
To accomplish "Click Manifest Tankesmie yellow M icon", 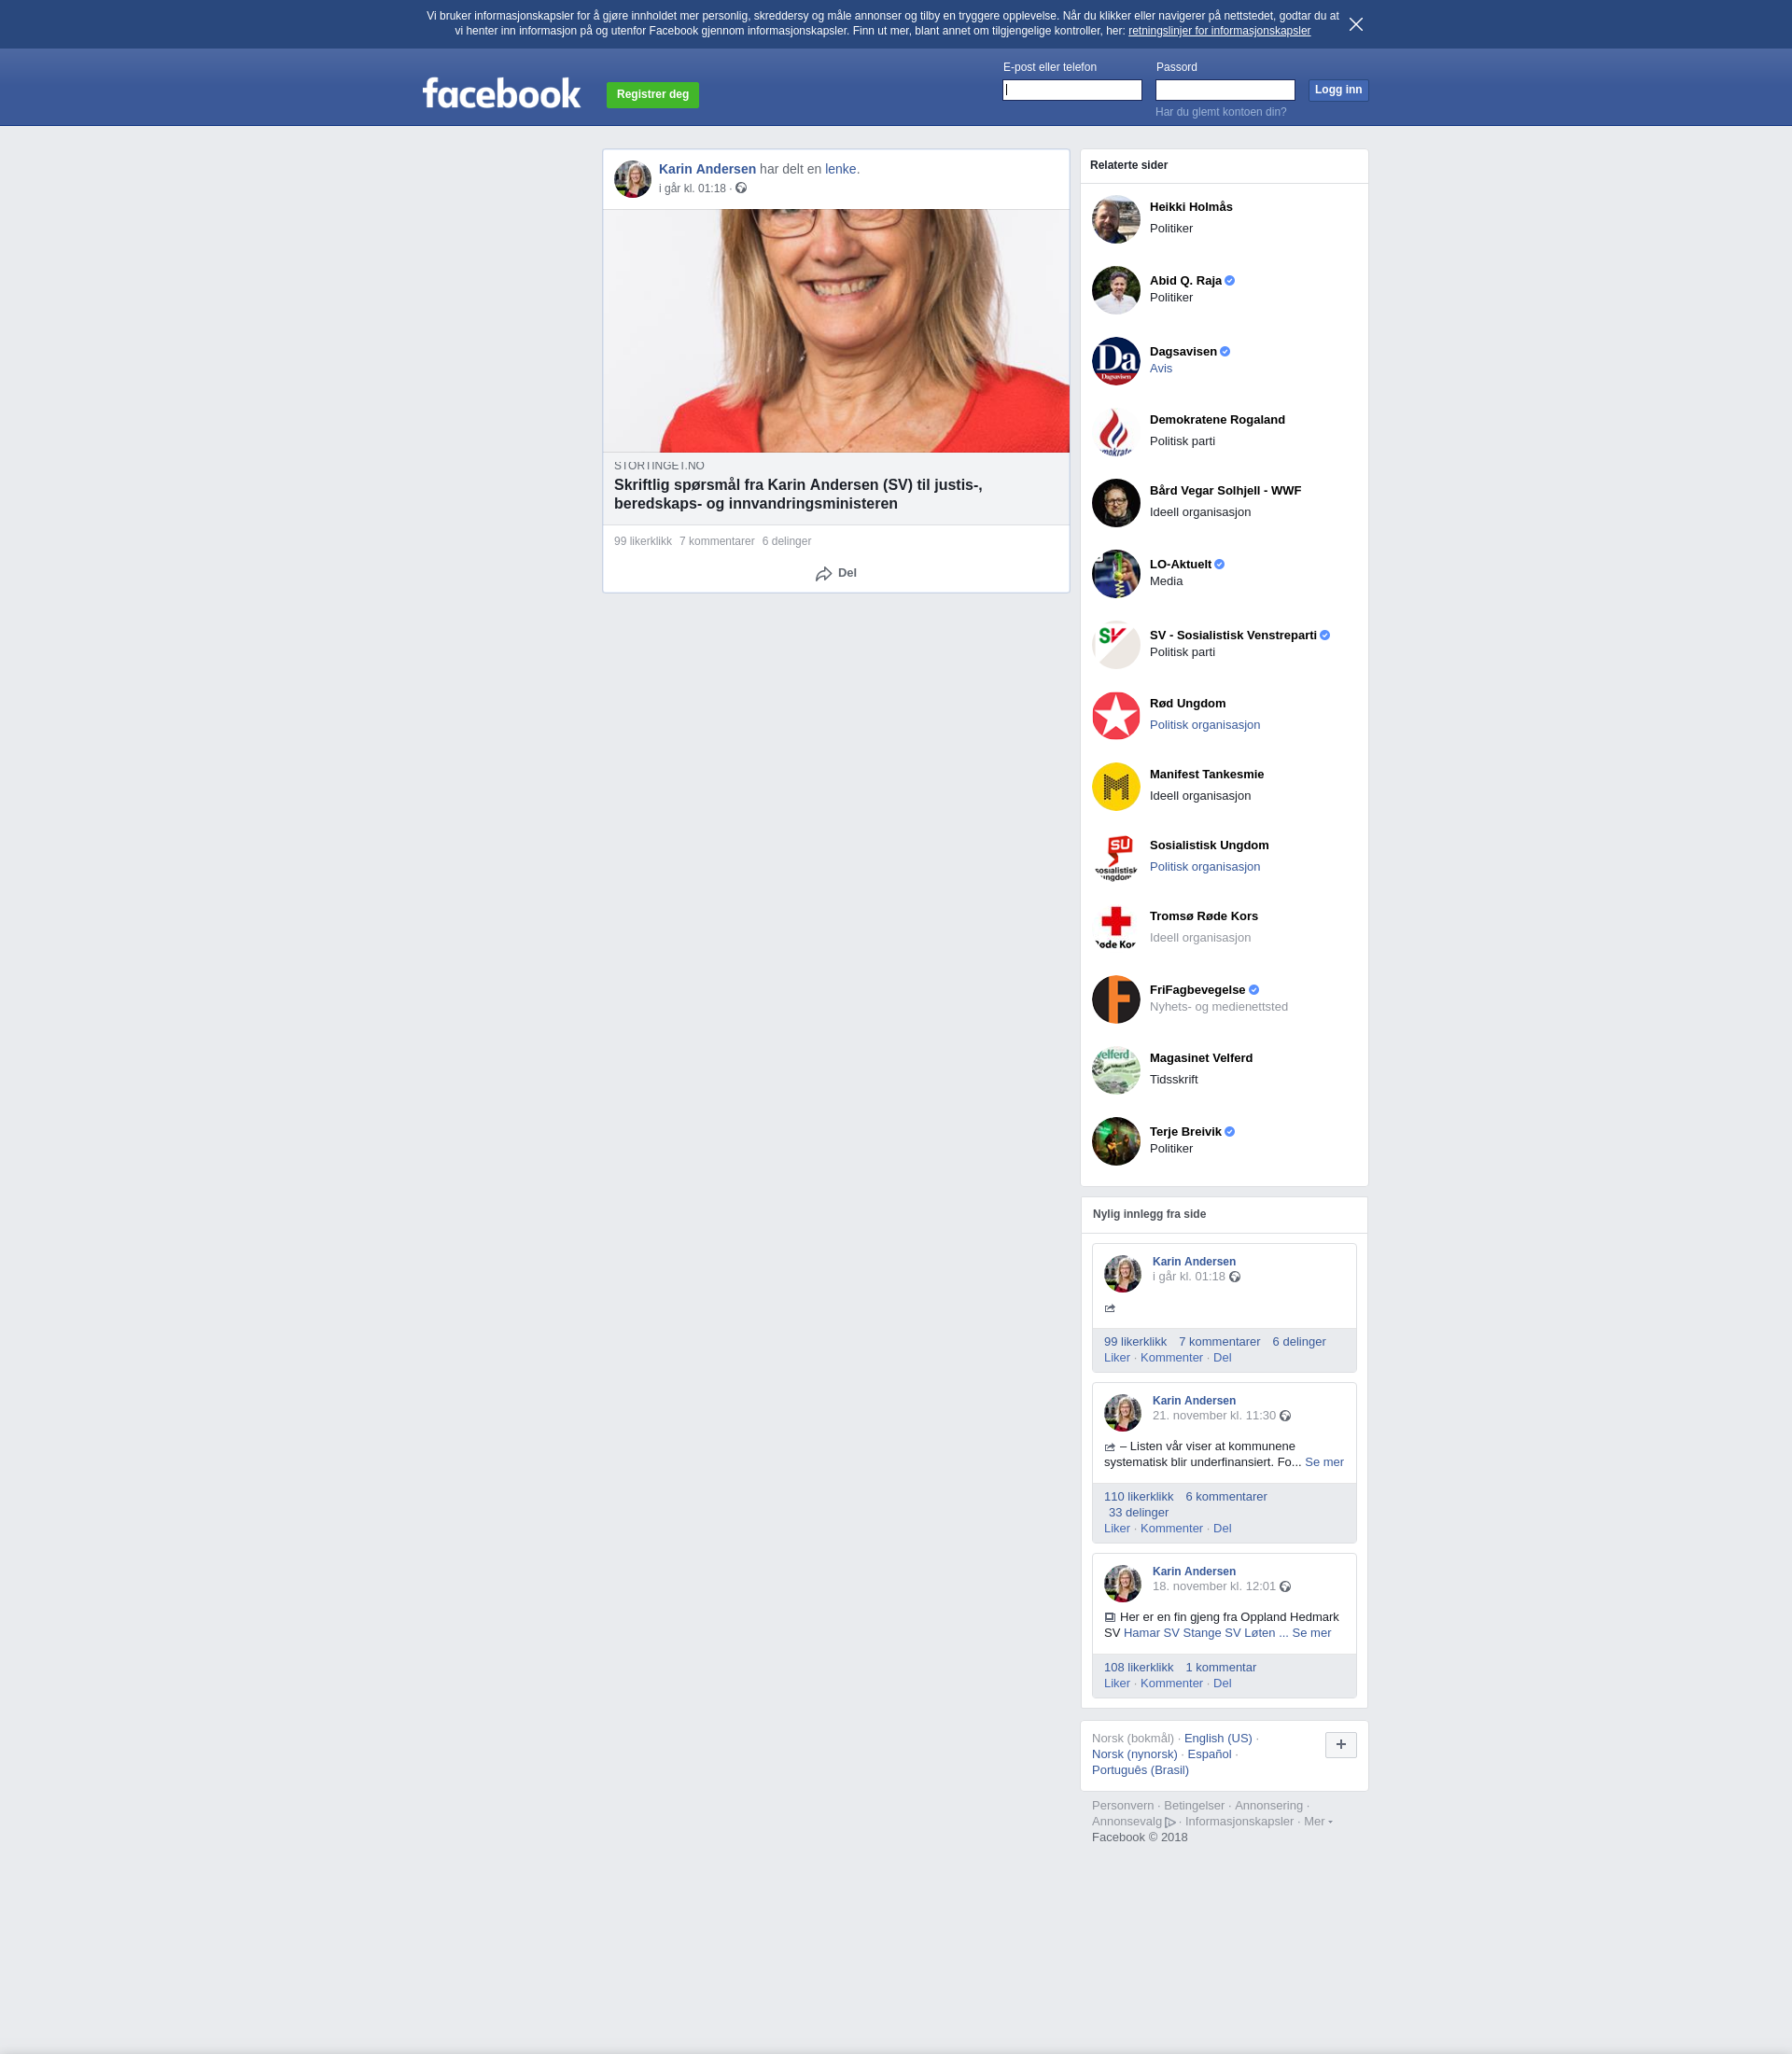I will pos(1115,787).
